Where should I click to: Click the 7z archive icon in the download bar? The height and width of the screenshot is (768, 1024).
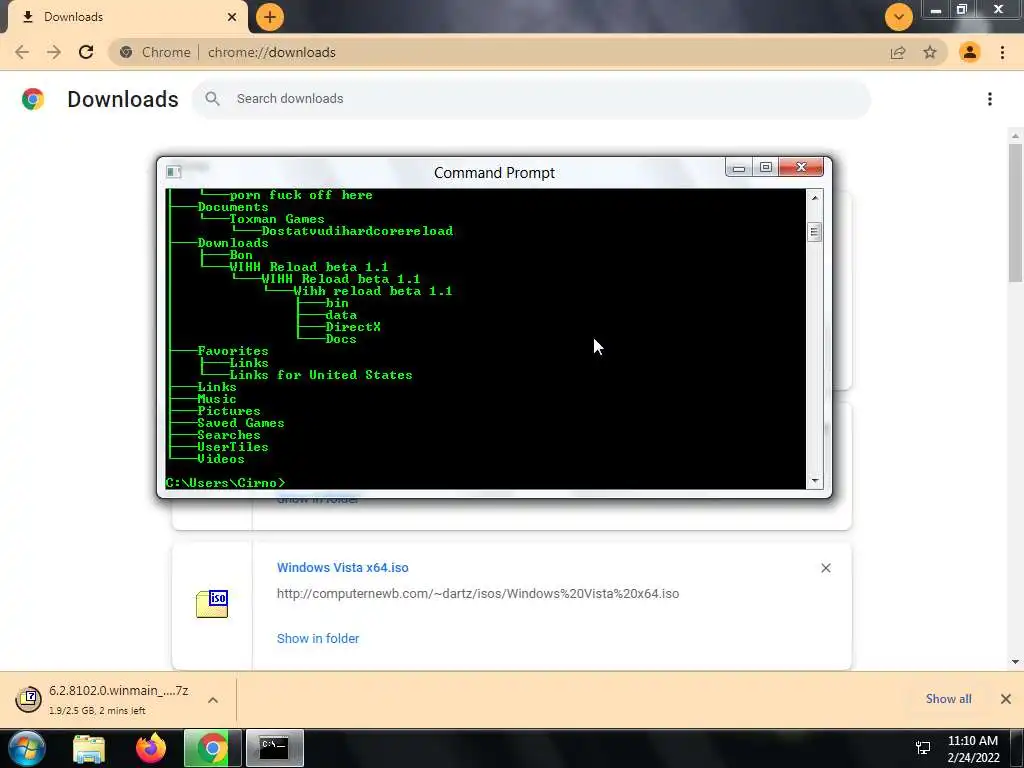pos(28,699)
